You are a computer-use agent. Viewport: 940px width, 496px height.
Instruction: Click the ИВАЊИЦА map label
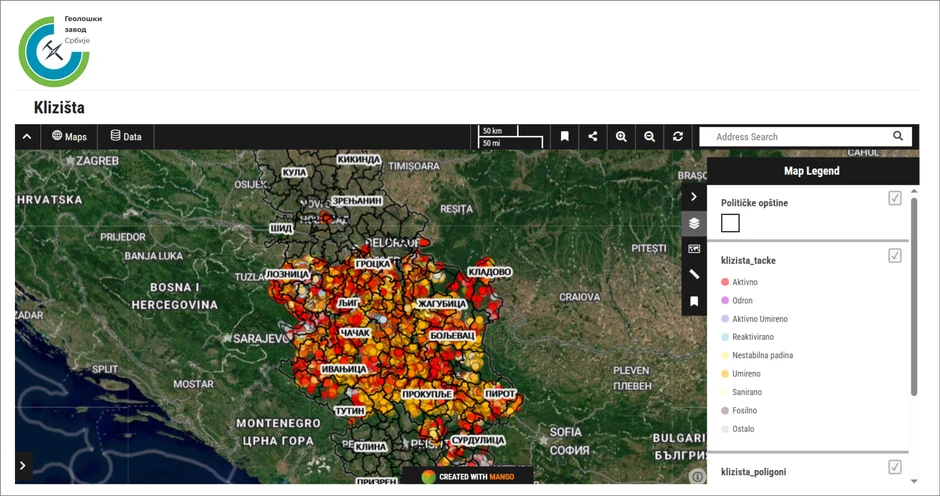[x=344, y=369]
